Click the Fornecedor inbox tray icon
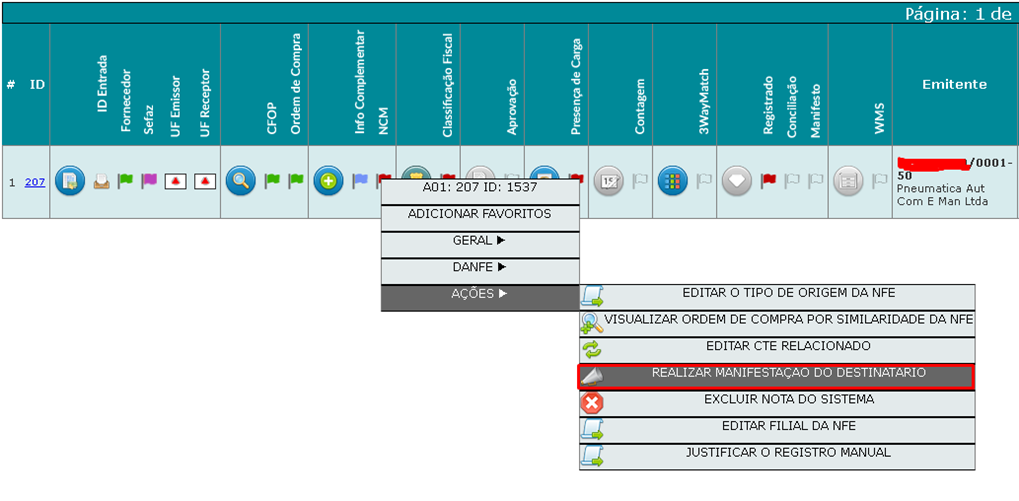 coord(102,181)
